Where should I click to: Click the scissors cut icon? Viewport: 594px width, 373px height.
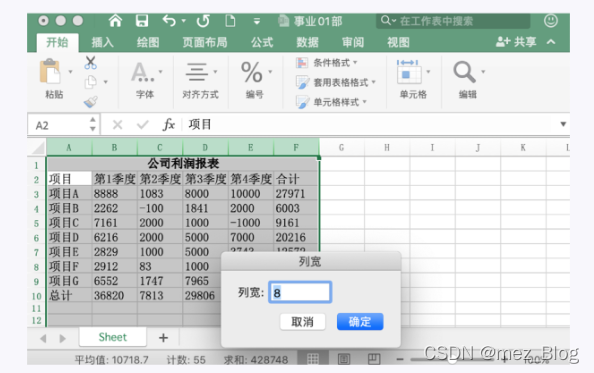tap(91, 62)
